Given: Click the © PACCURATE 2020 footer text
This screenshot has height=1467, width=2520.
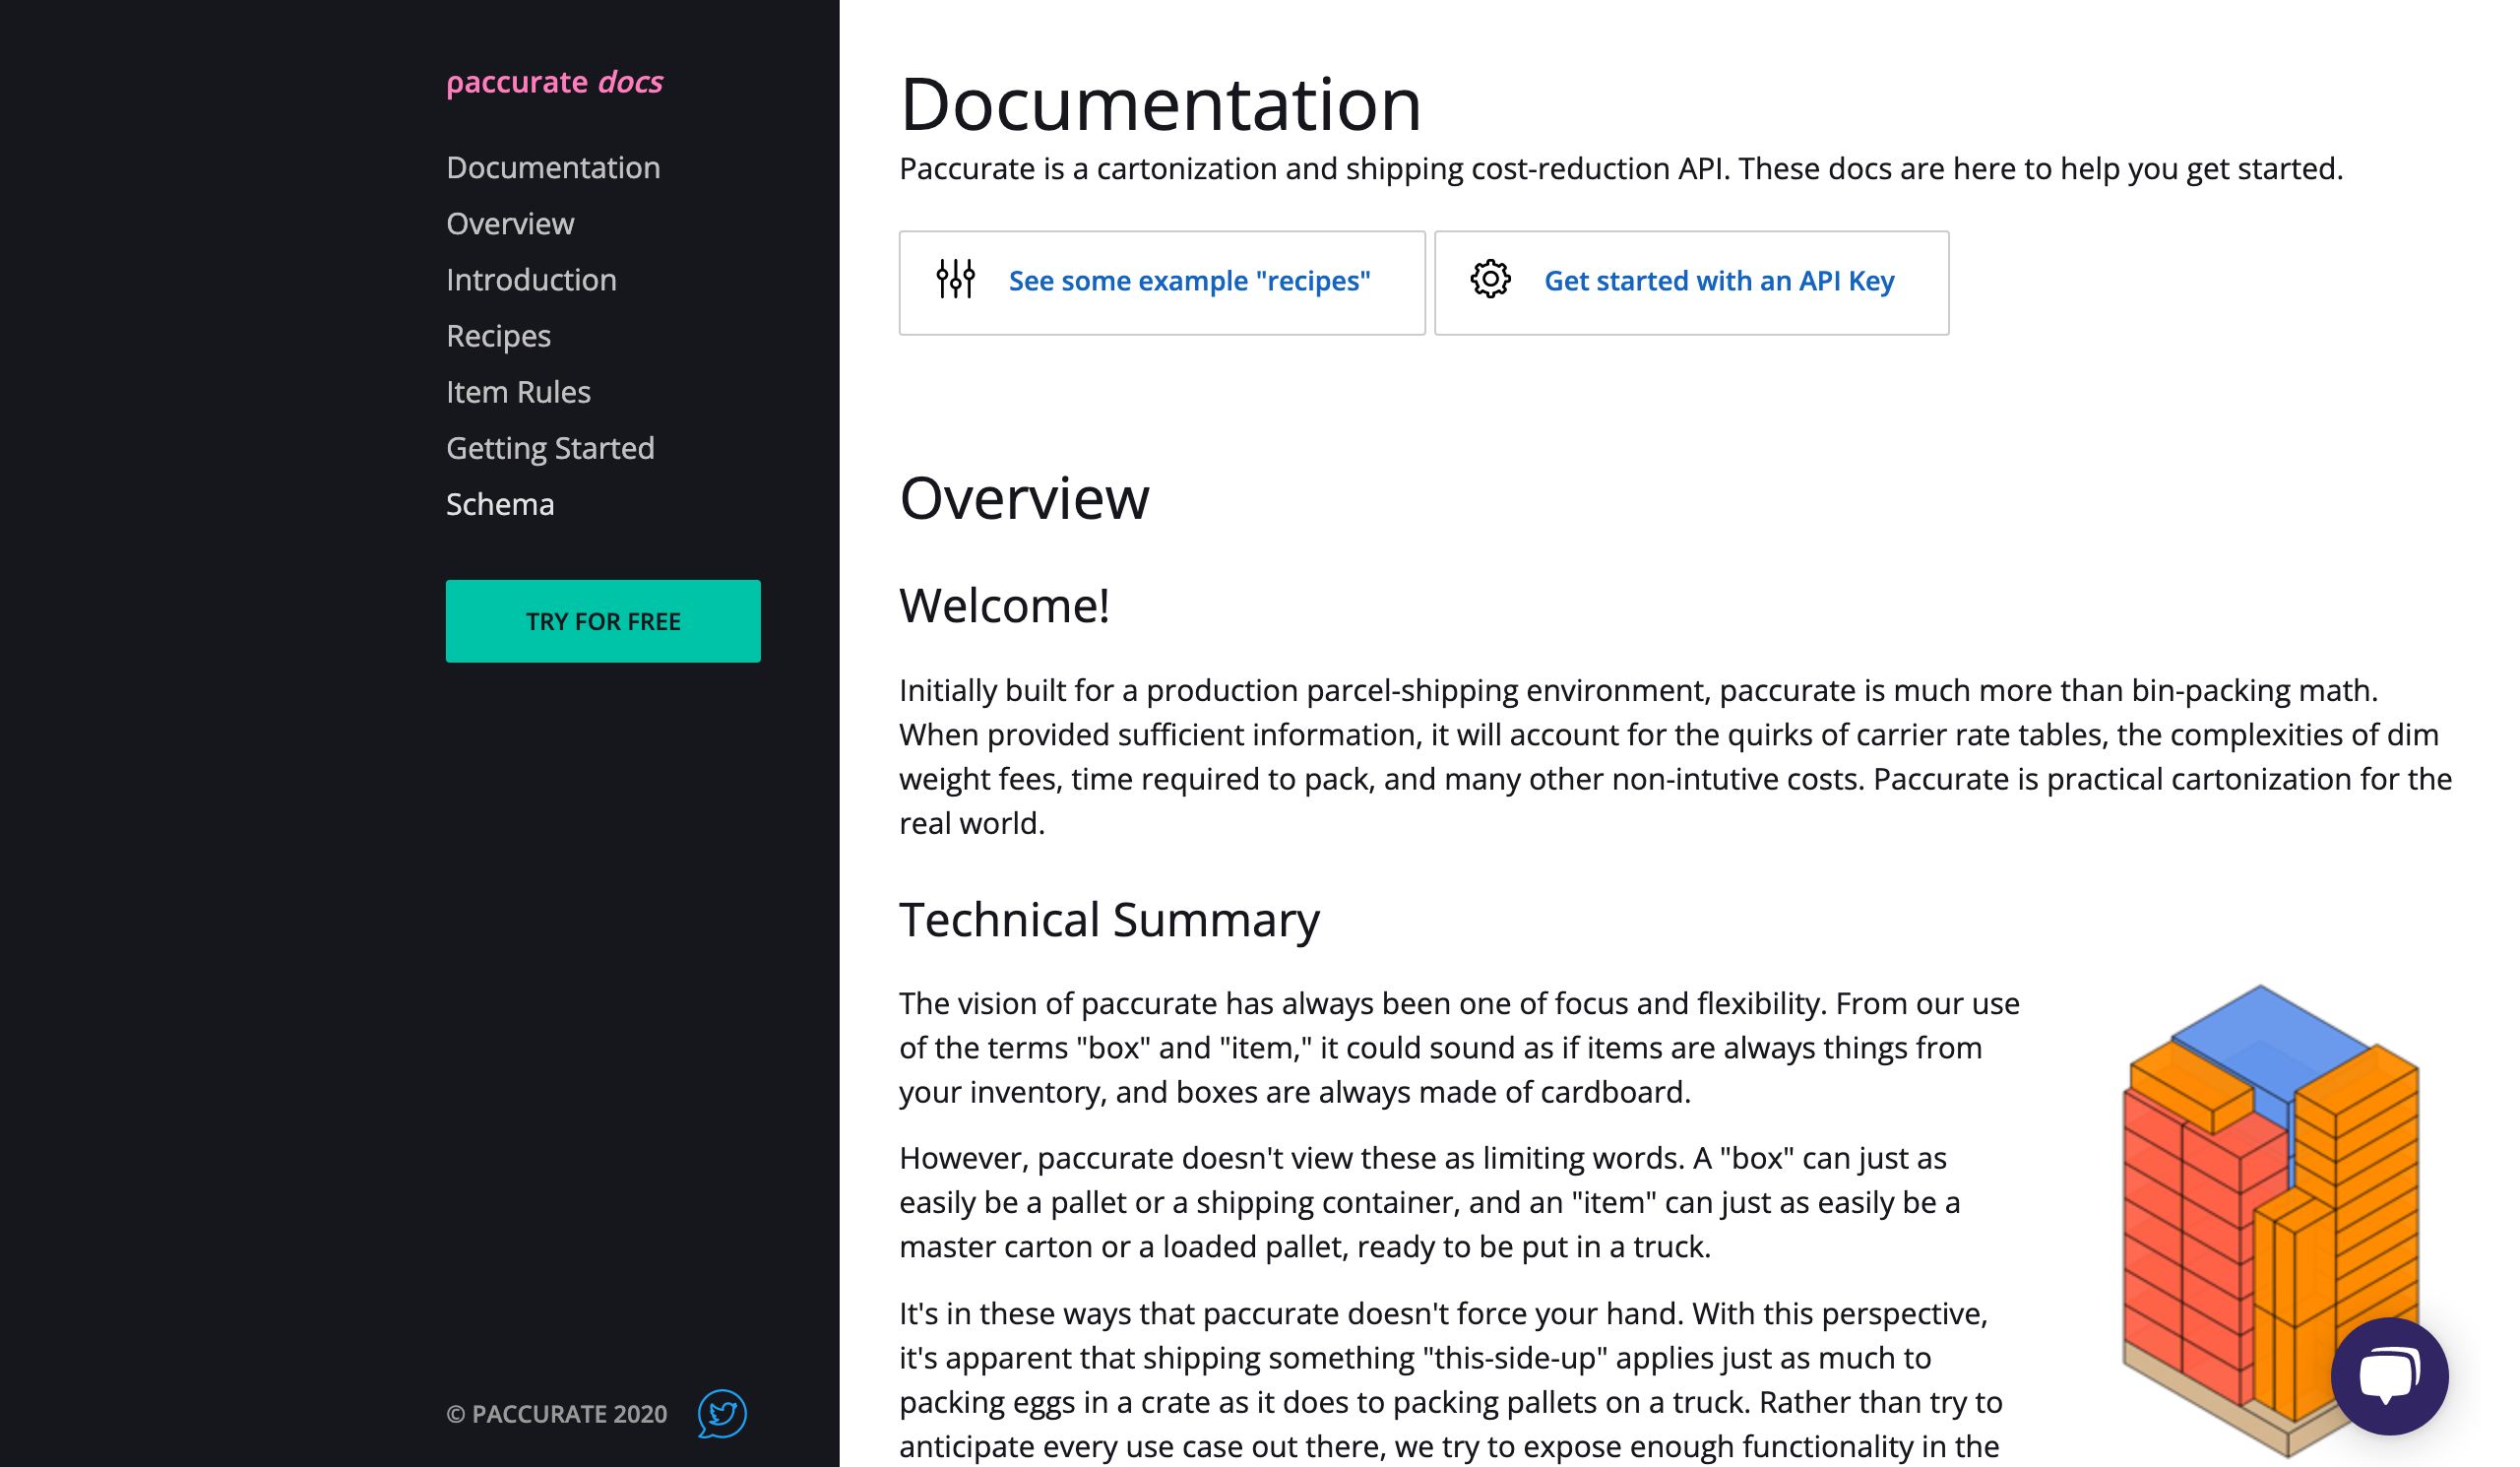Looking at the screenshot, I should pos(556,1414).
